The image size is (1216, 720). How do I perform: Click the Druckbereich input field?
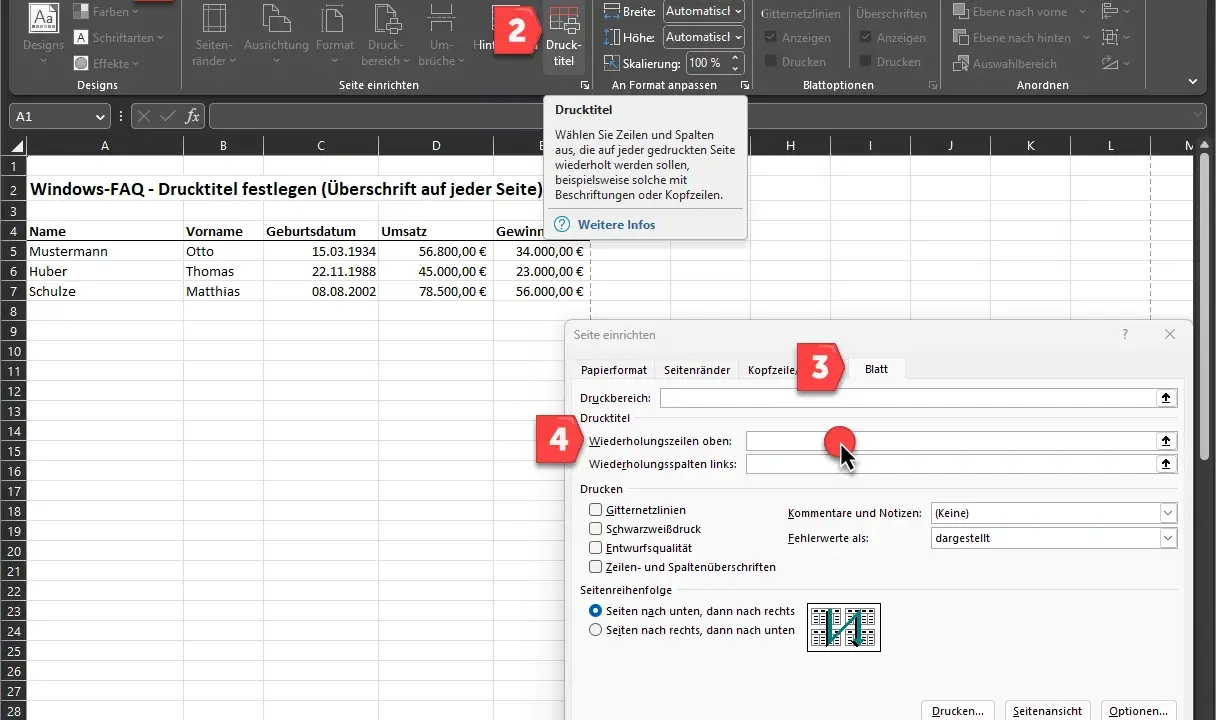click(907, 398)
